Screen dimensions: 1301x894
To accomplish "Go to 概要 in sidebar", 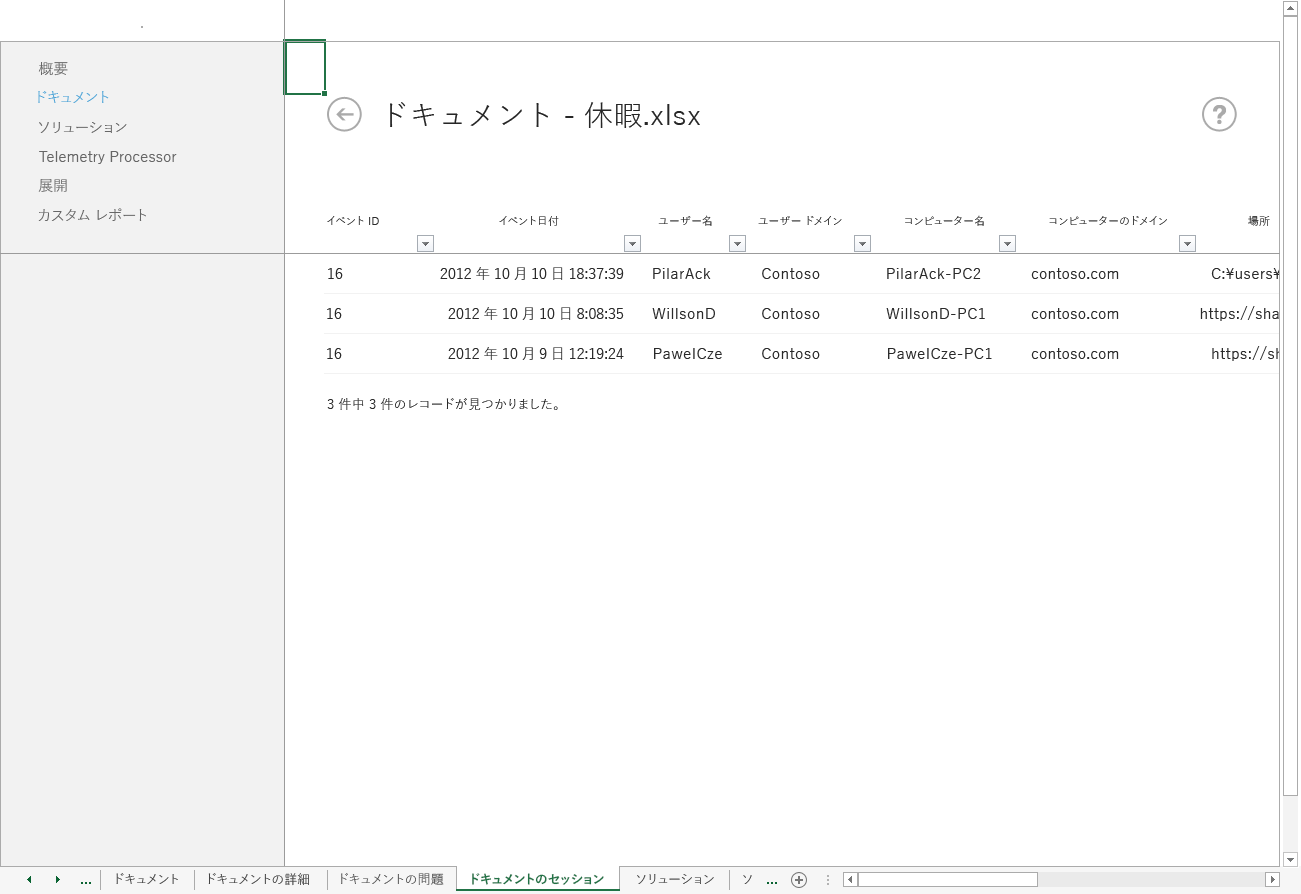I will click(x=53, y=69).
